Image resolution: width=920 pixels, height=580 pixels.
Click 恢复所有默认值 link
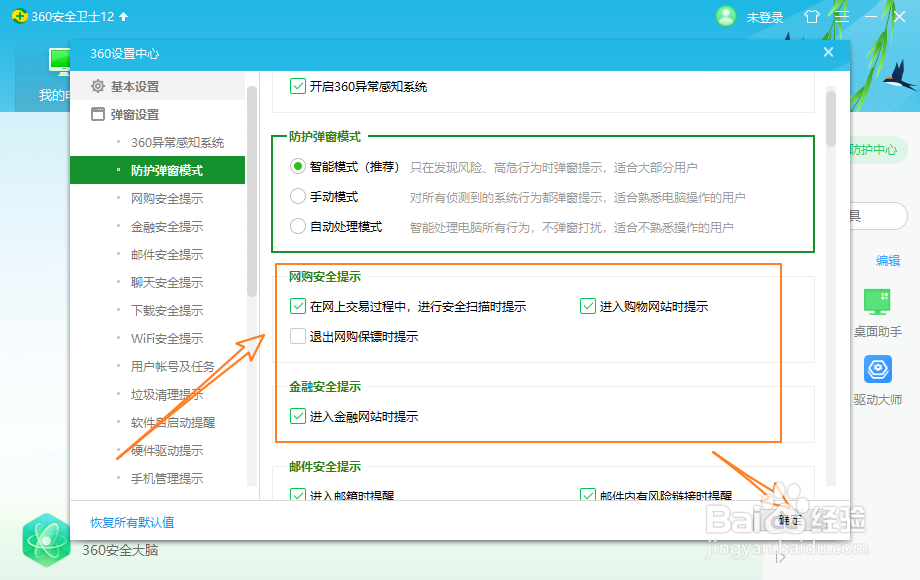tap(132, 523)
